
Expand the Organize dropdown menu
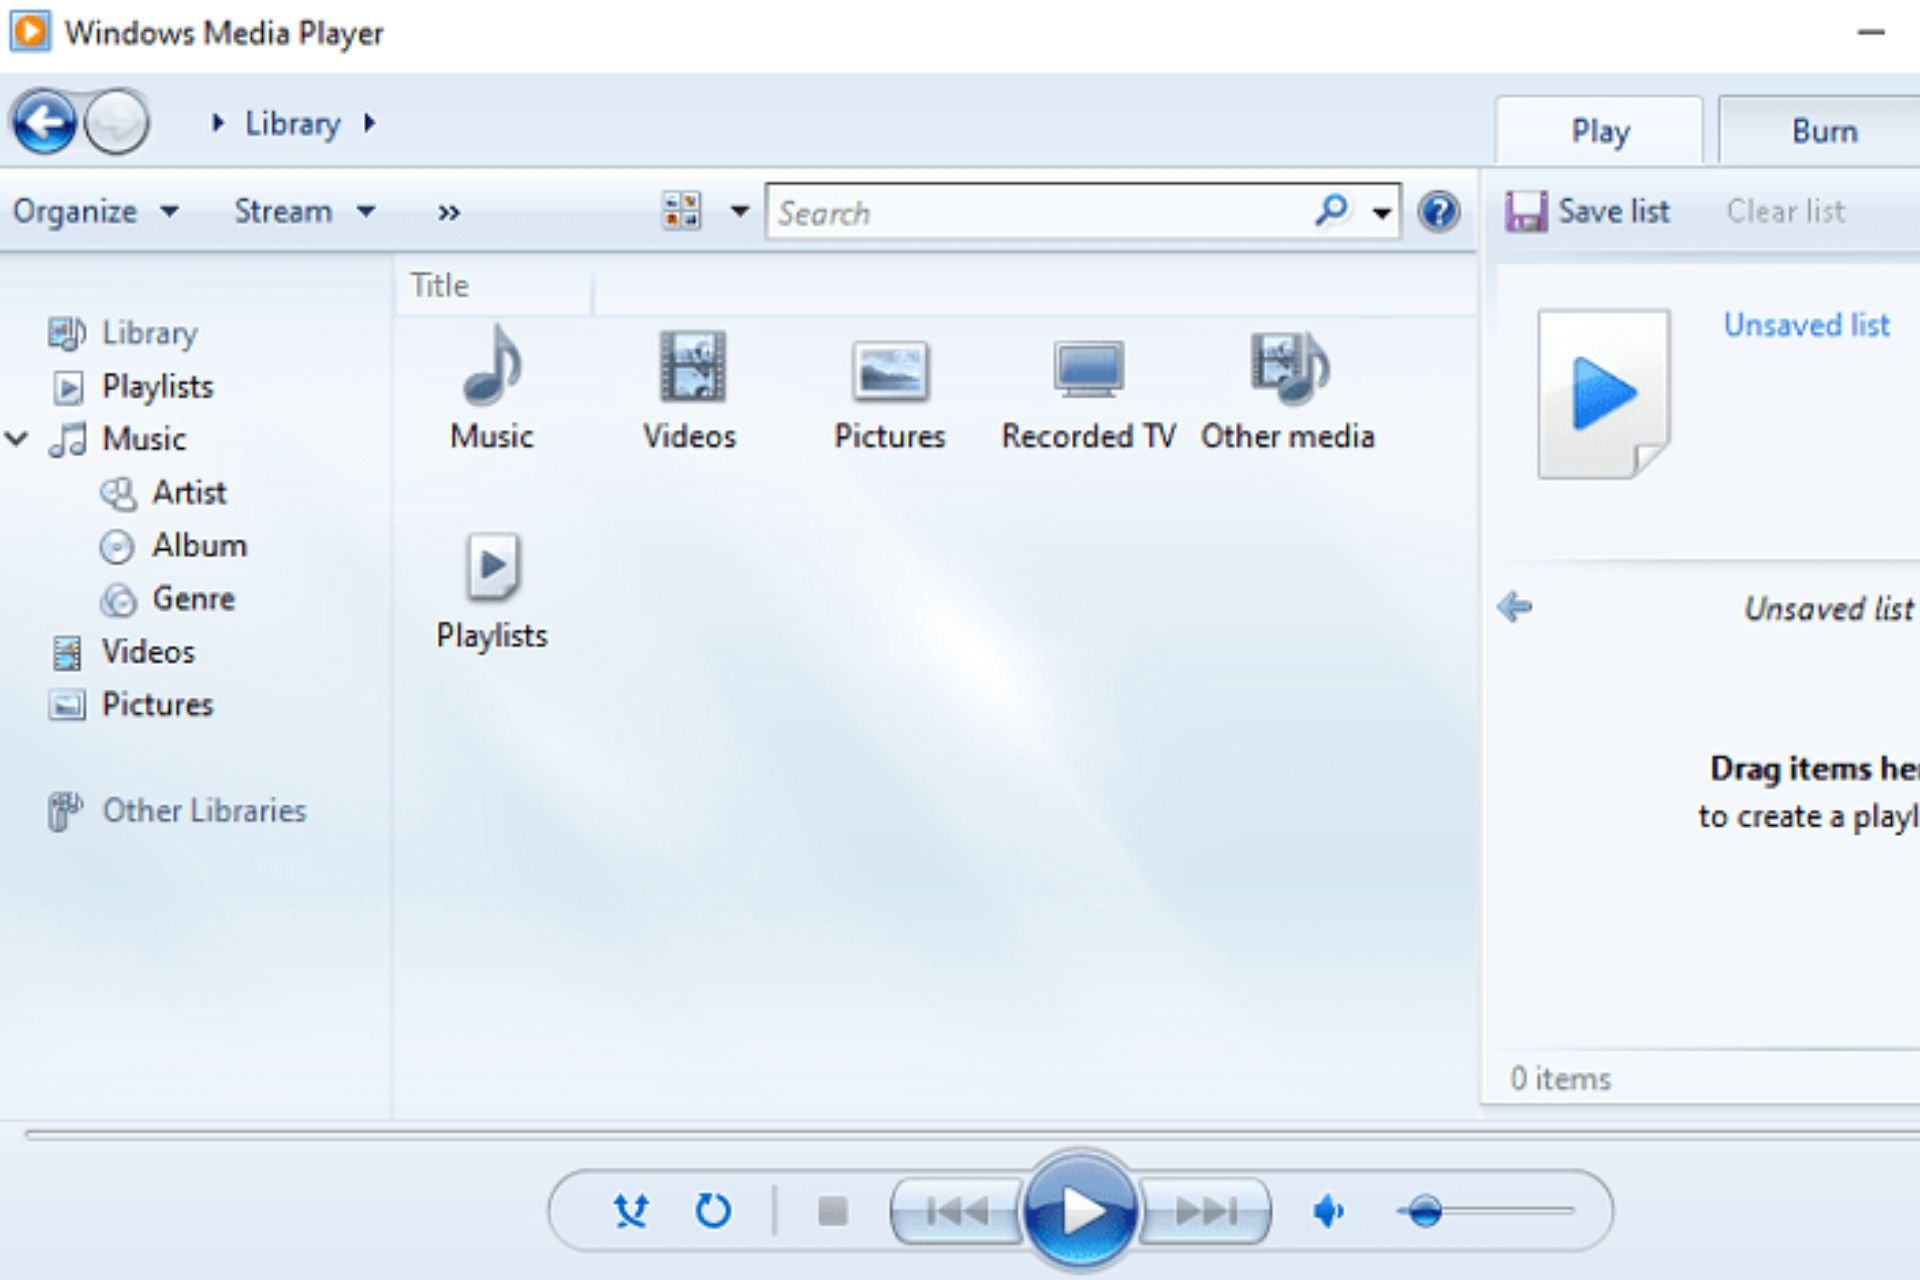pos(93,211)
